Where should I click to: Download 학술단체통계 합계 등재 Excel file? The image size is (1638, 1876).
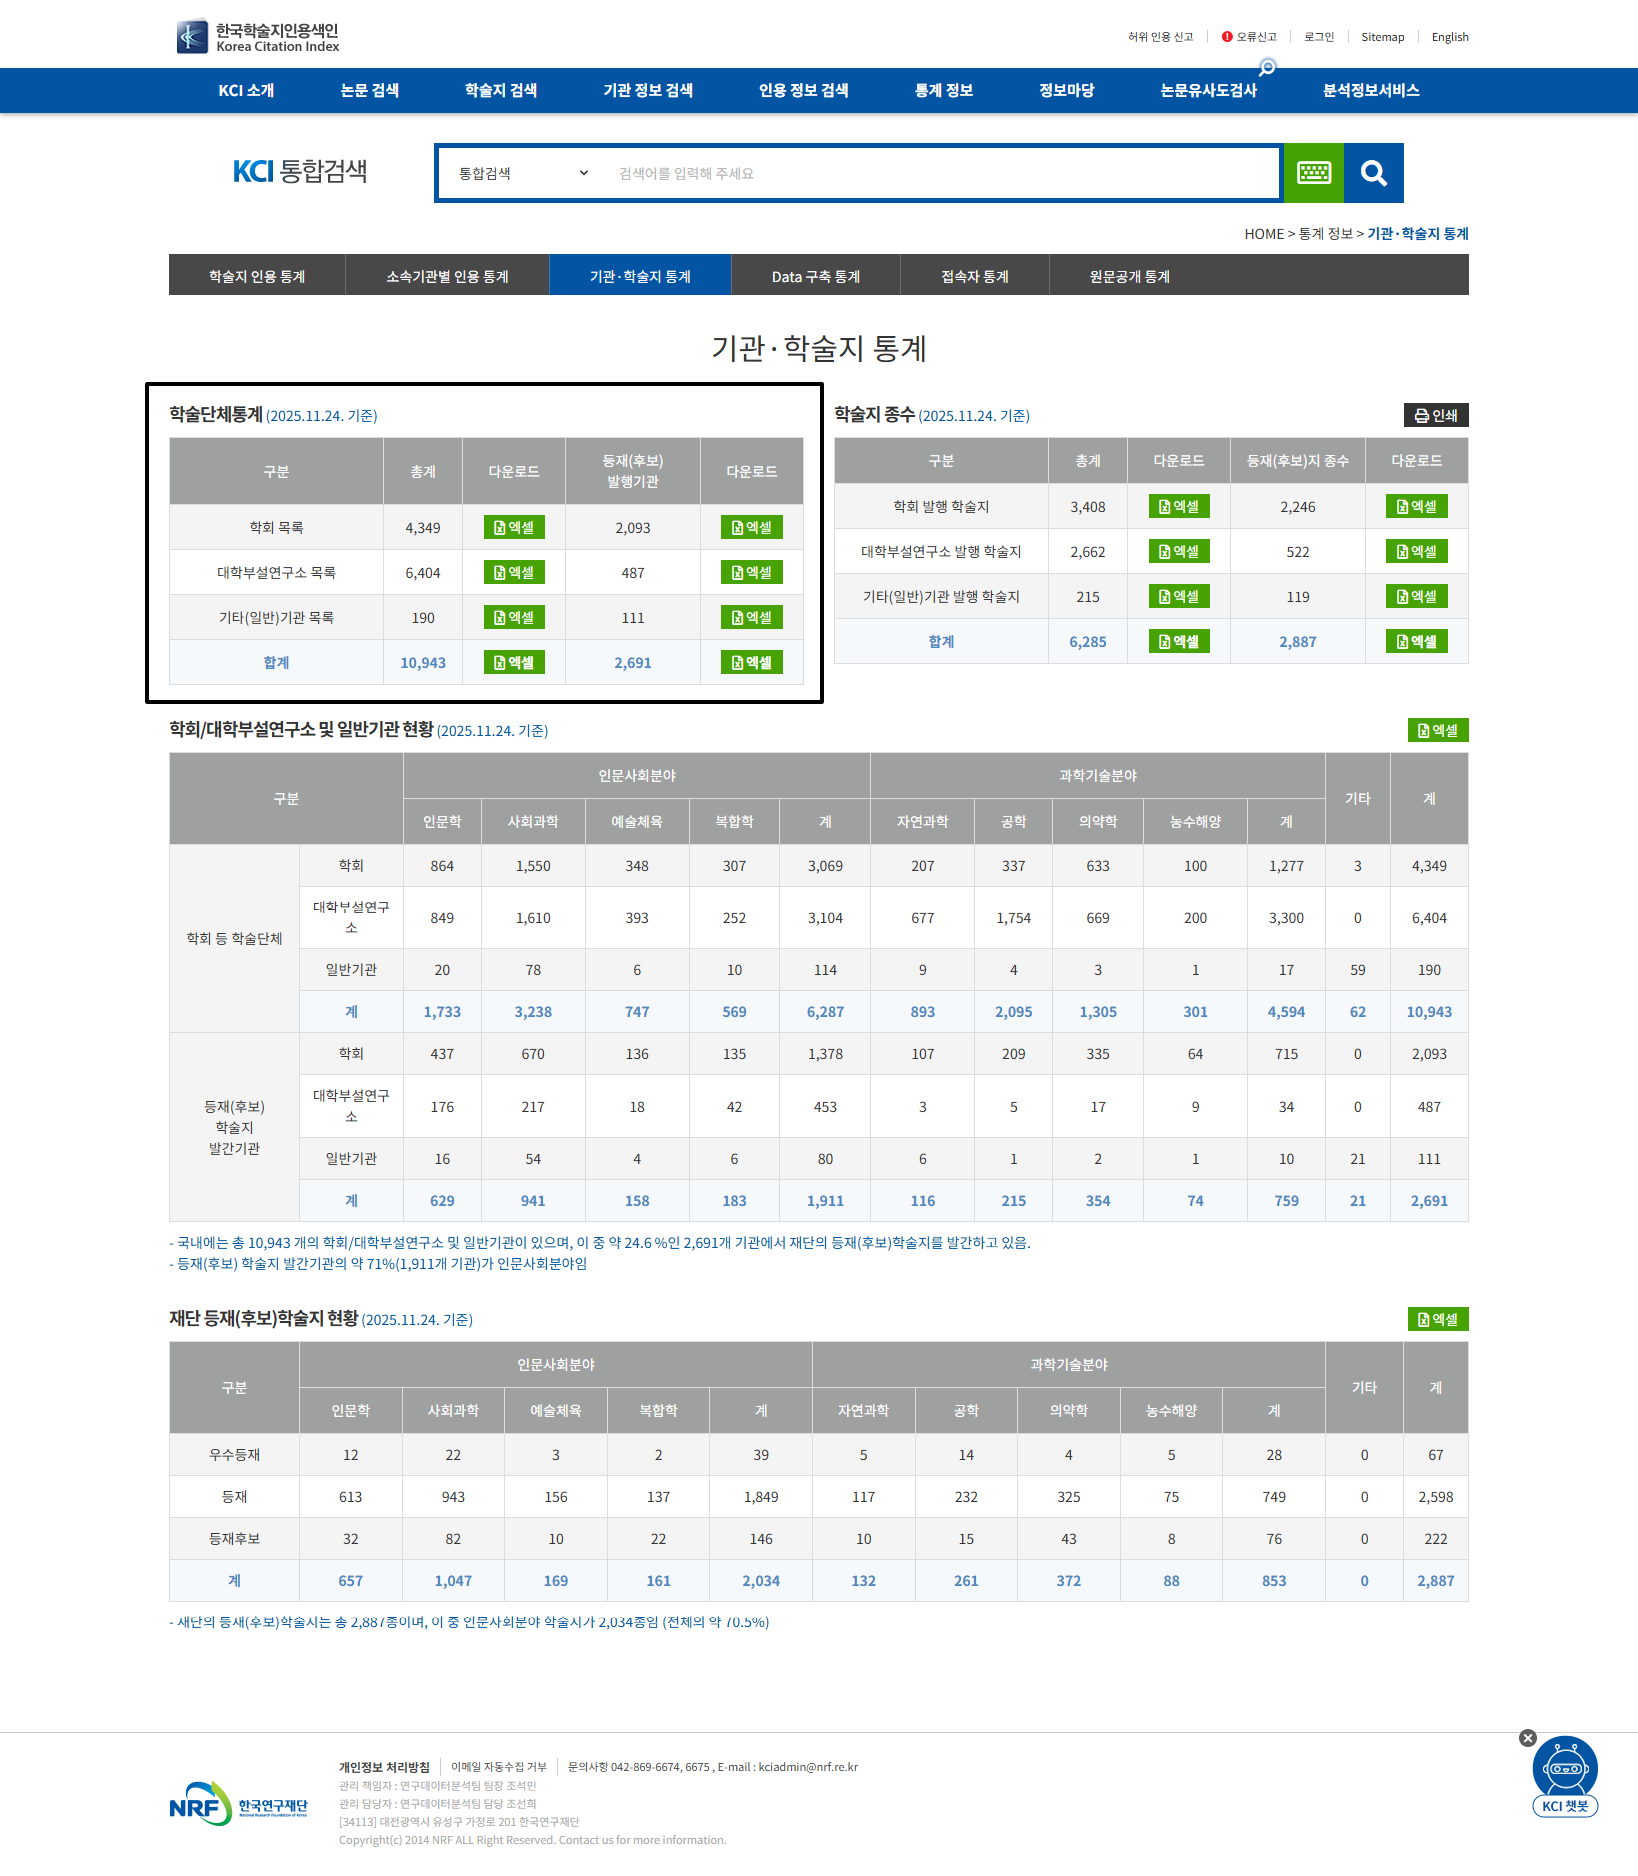coord(751,662)
